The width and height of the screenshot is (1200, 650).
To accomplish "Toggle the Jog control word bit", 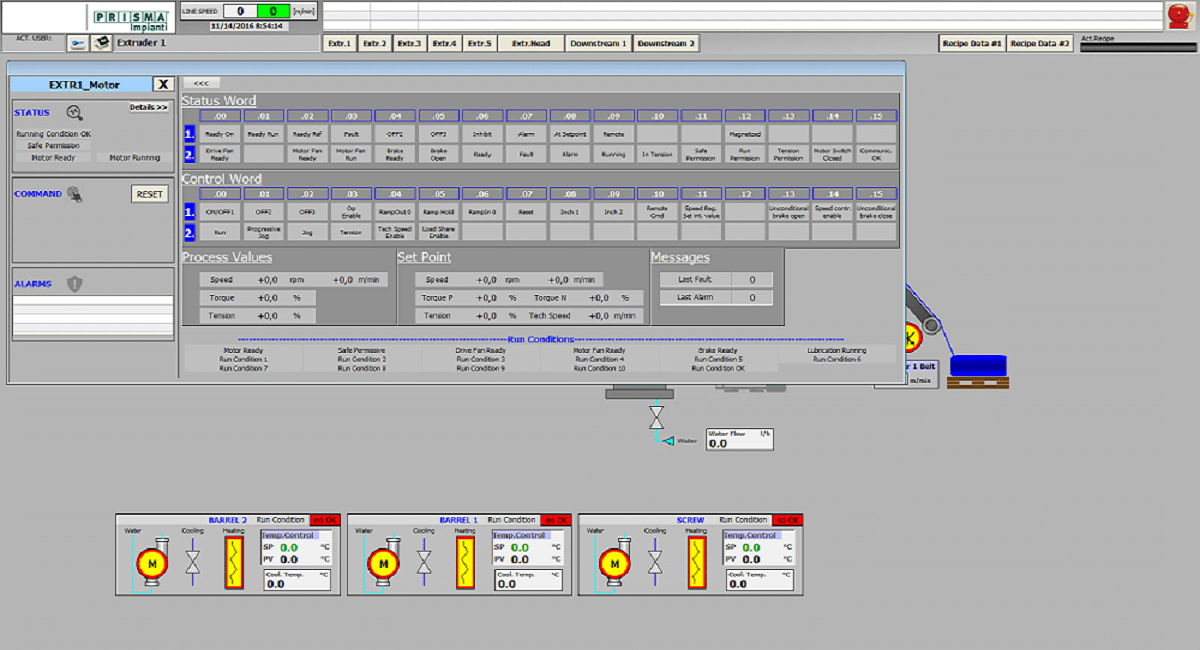I will pyautogui.click(x=306, y=231).
